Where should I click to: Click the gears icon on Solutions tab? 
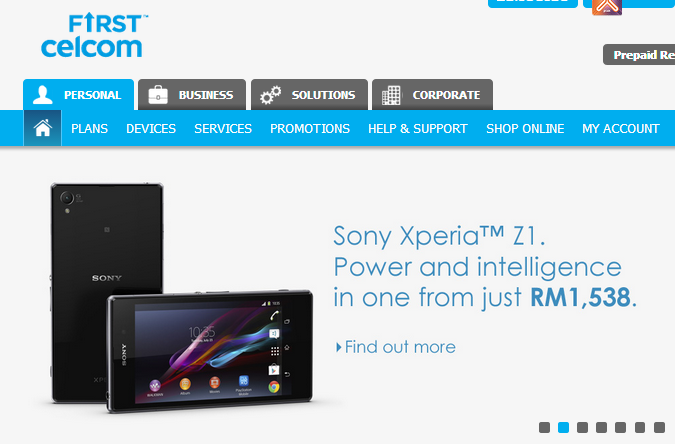[x=271, y=95]
